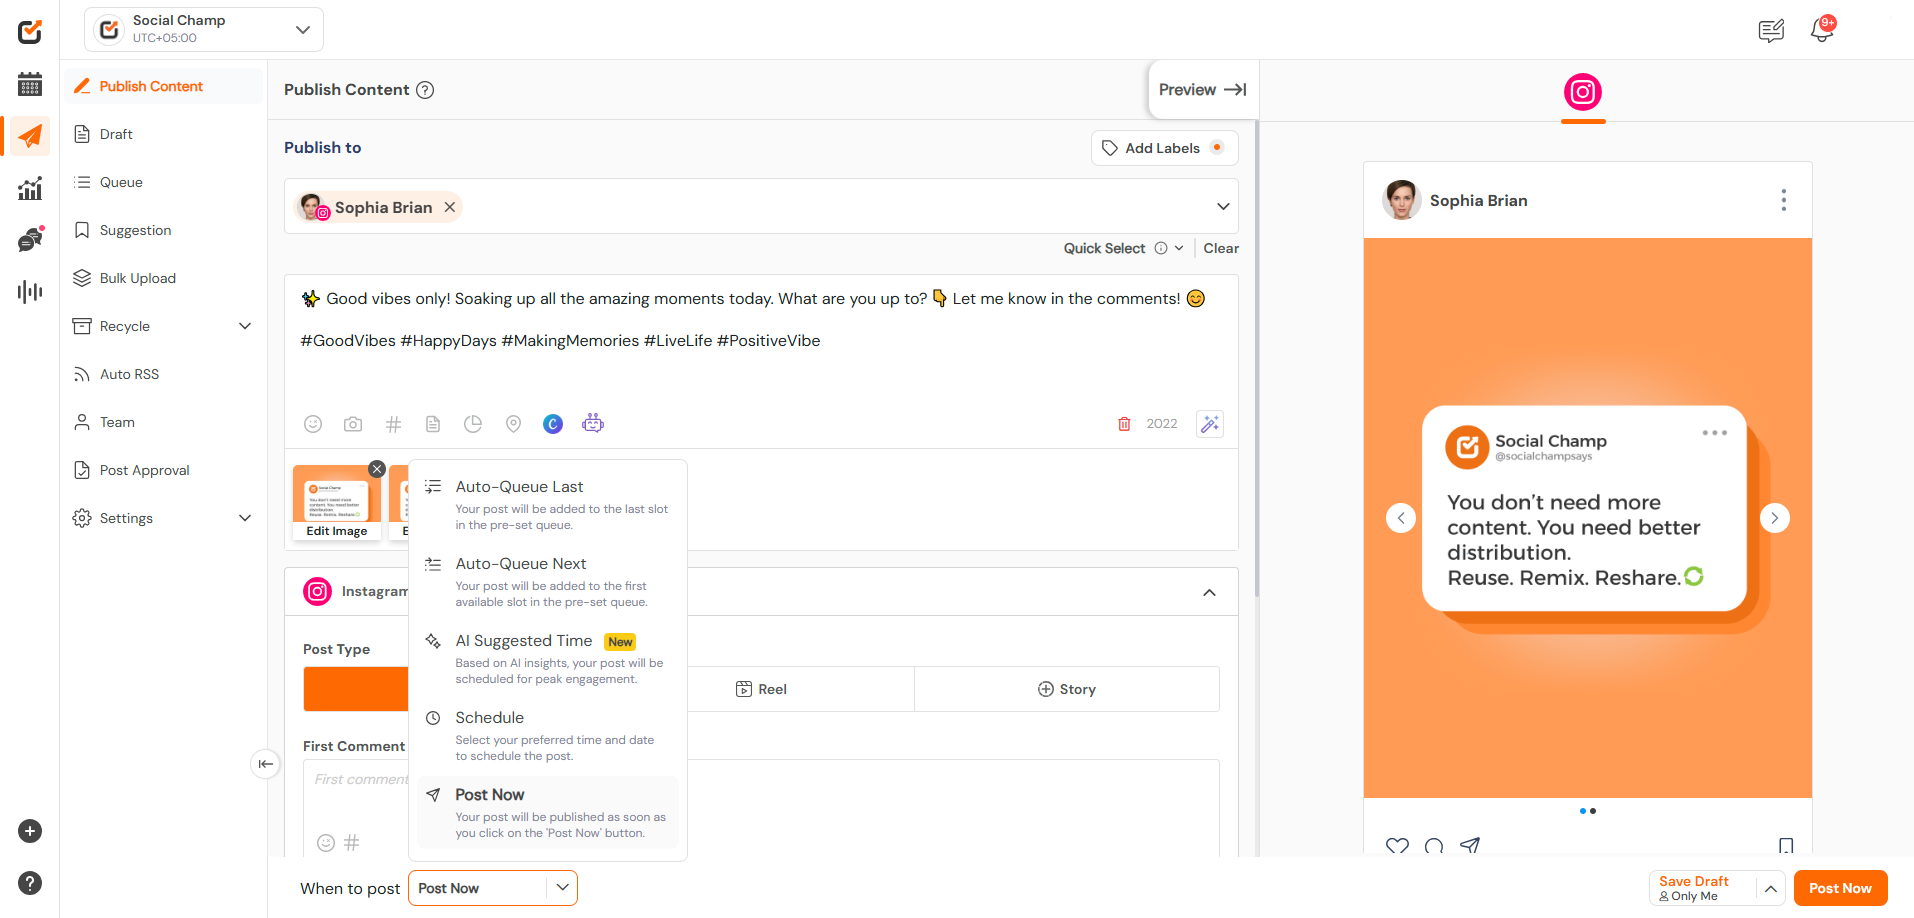Image resolution: width=1914 pixels, height=918 pixels.
Task: Choose Auto-Queue Last option
Action: (x=547, y=505)
